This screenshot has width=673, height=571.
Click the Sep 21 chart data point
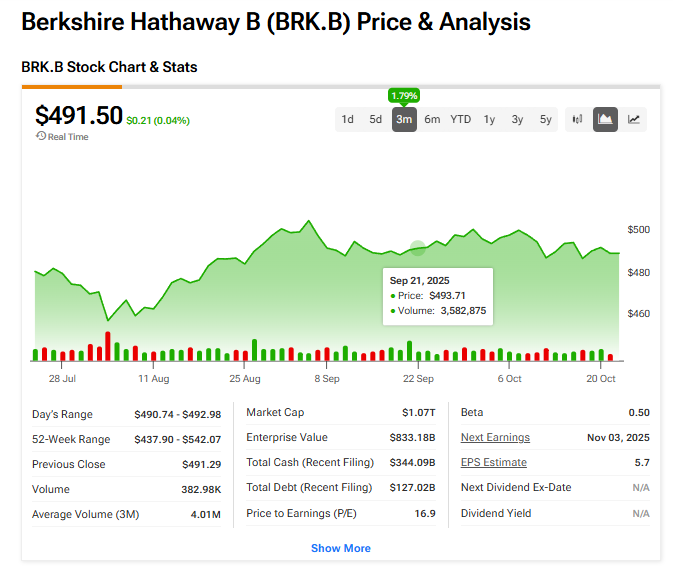coord(418,248)
